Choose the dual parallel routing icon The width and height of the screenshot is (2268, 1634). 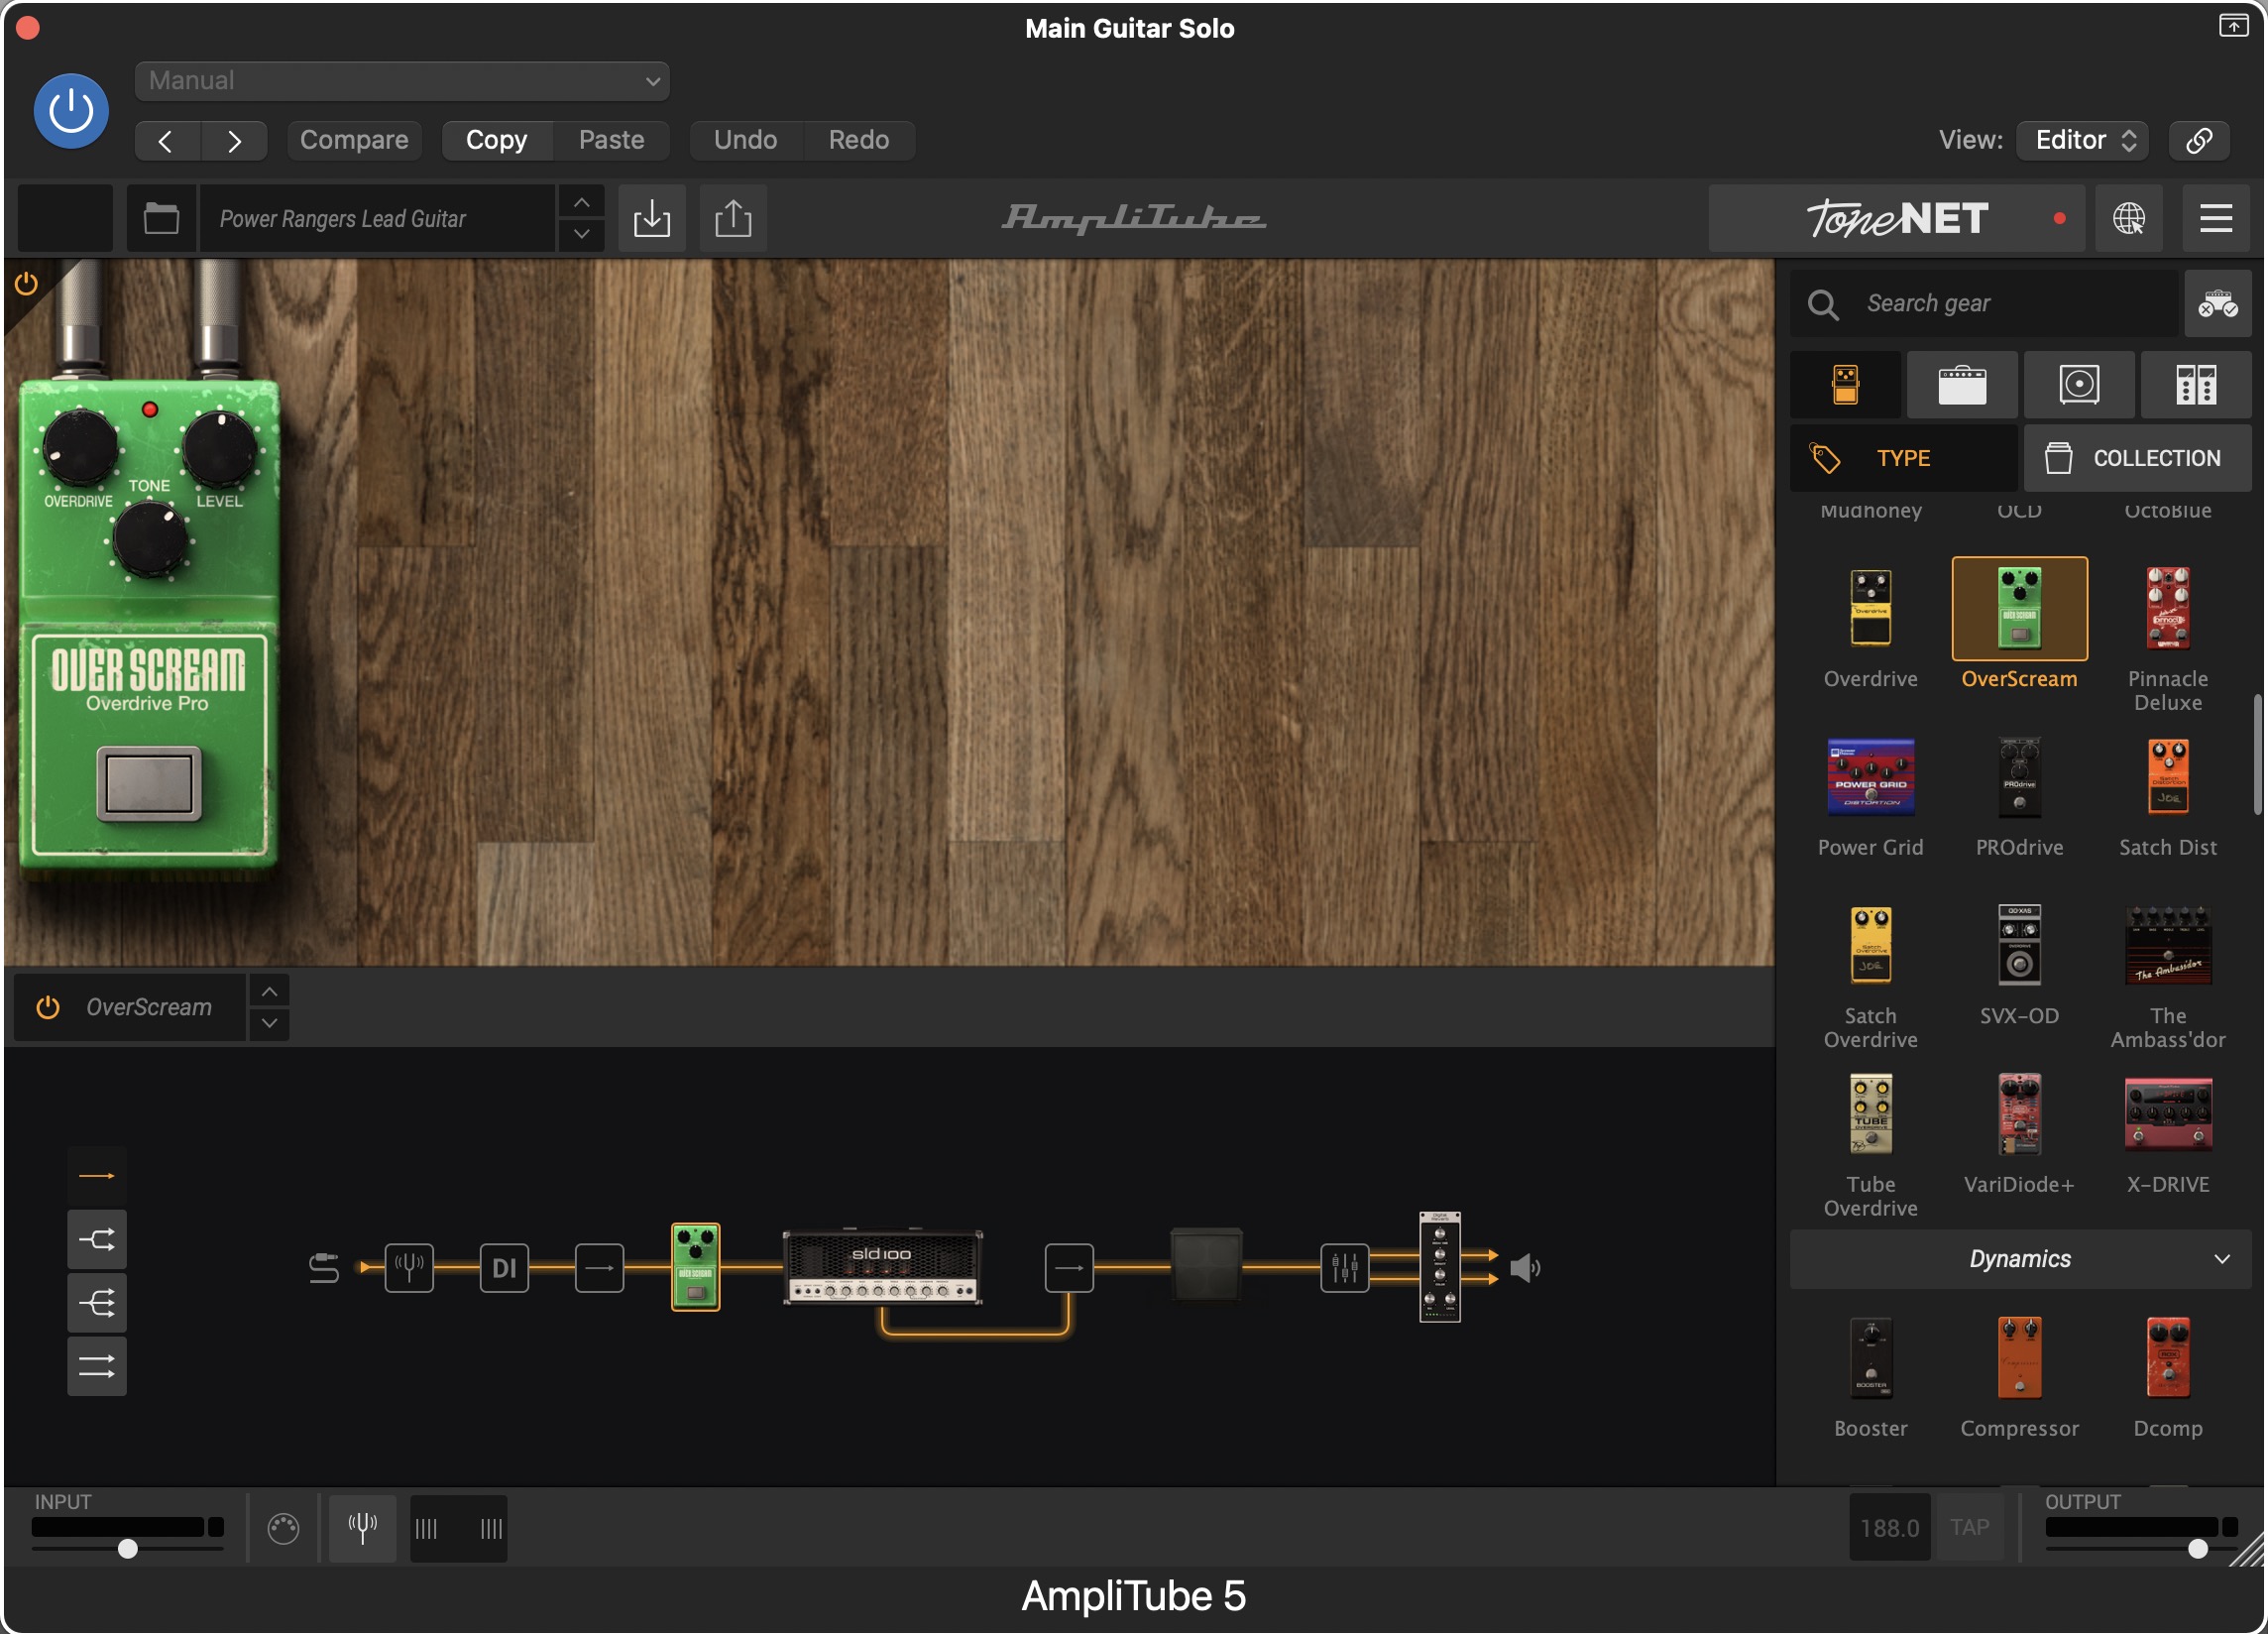coord(96,1366)
